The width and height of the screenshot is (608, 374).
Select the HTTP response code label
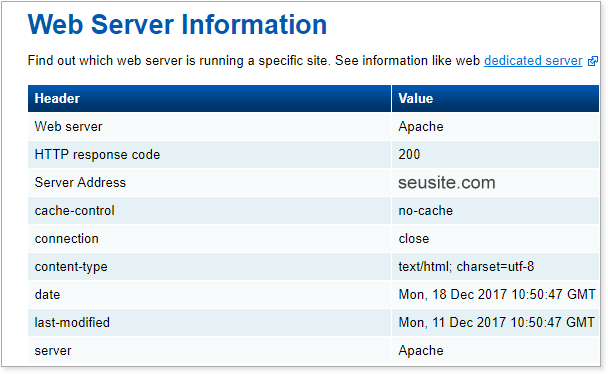pyautogui.click(x=97, y=155)
